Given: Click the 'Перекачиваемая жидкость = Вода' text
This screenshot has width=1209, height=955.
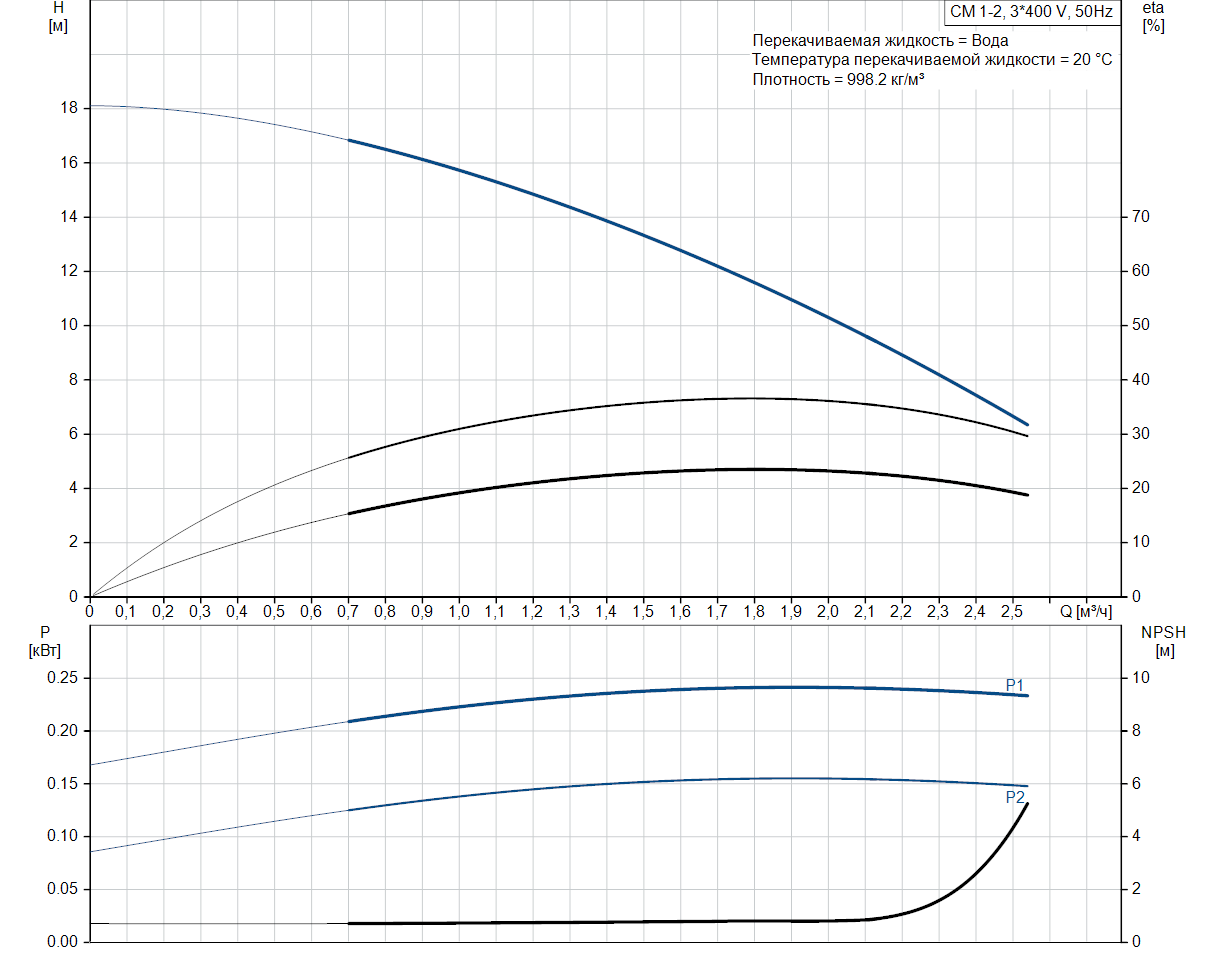Looking at the screenshot, I should click(x=880, y=41).
